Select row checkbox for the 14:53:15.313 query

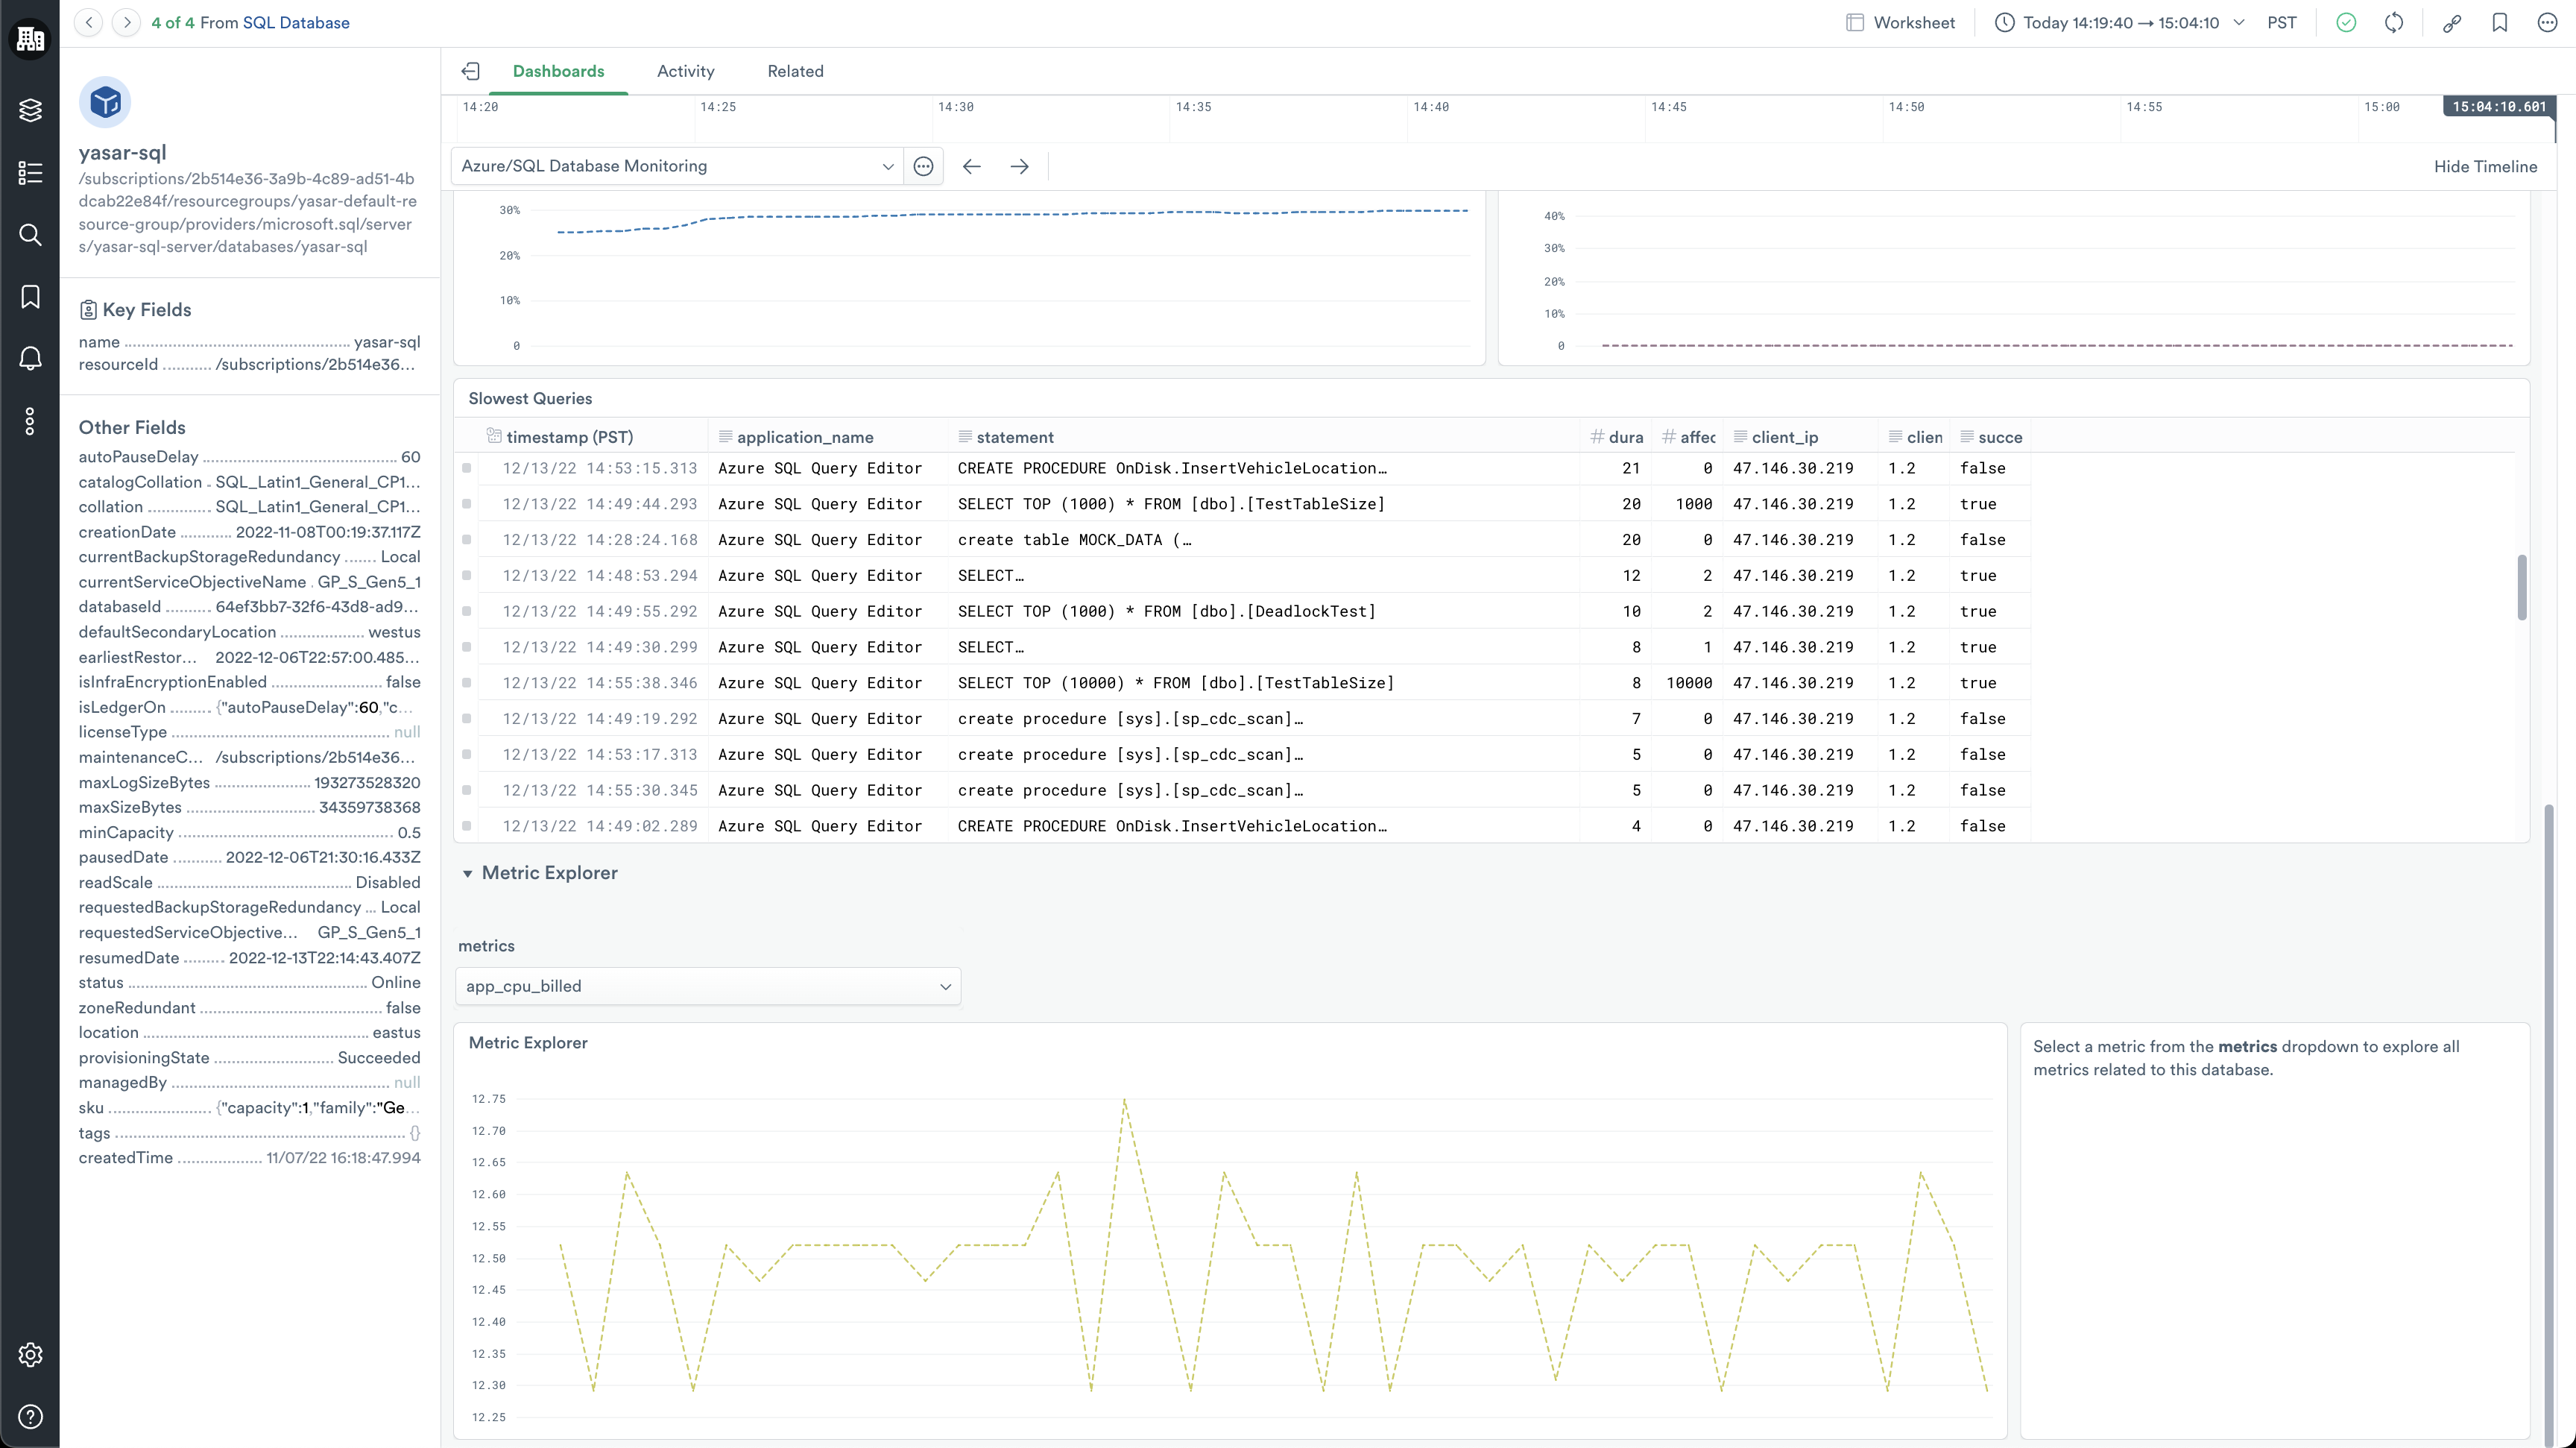click(467, 468)
